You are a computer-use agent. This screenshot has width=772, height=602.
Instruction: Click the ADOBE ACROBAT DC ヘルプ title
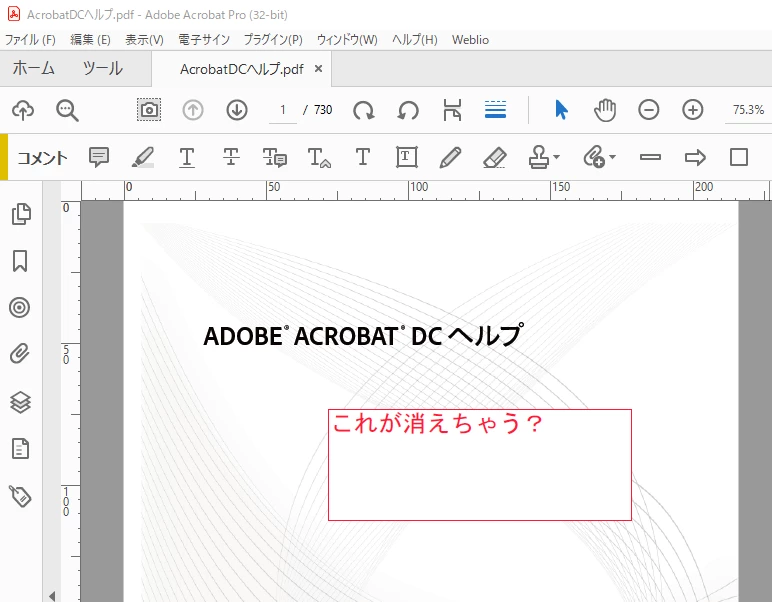point(363,336)
